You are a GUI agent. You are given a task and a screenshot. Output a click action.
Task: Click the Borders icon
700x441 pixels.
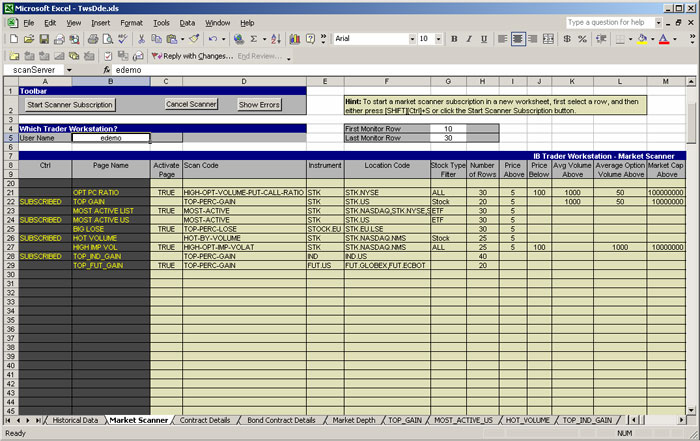pyautogui.click(x=620, y=39)
